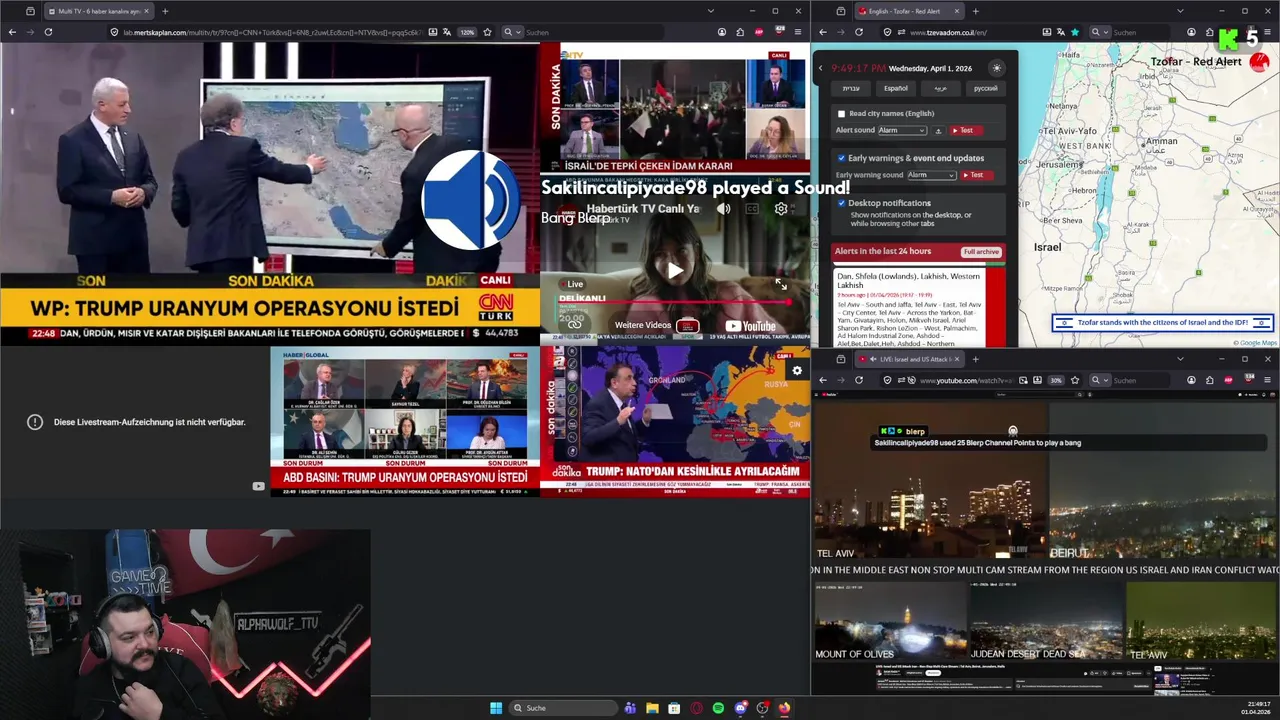This screenshot has height=720, width=1280.
Task: Open OBS Studio from taskbar
Action: [762, 708]
